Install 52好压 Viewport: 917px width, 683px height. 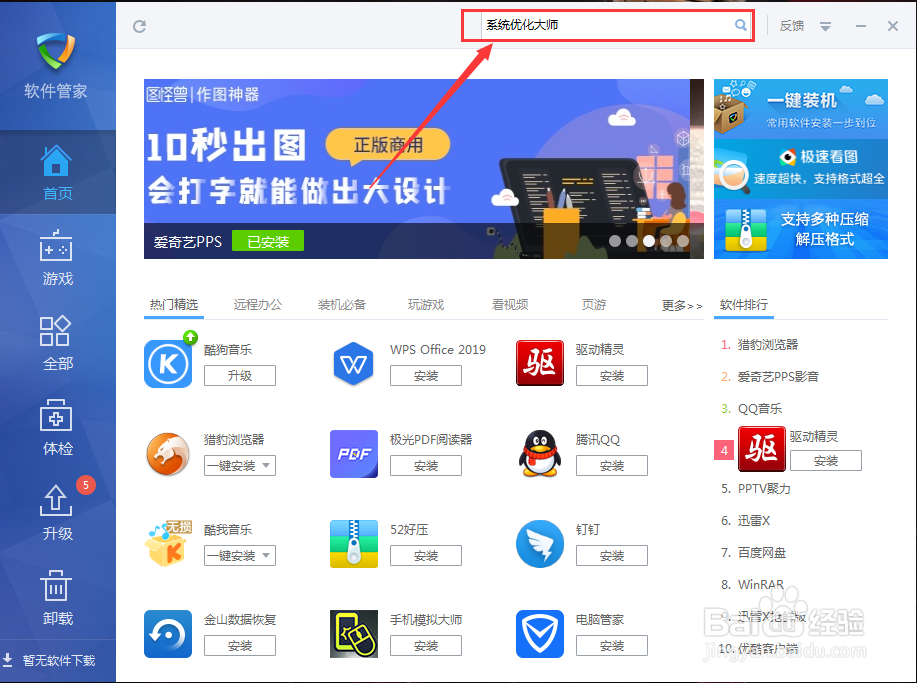pyautogui.click(x=426, y=556)
